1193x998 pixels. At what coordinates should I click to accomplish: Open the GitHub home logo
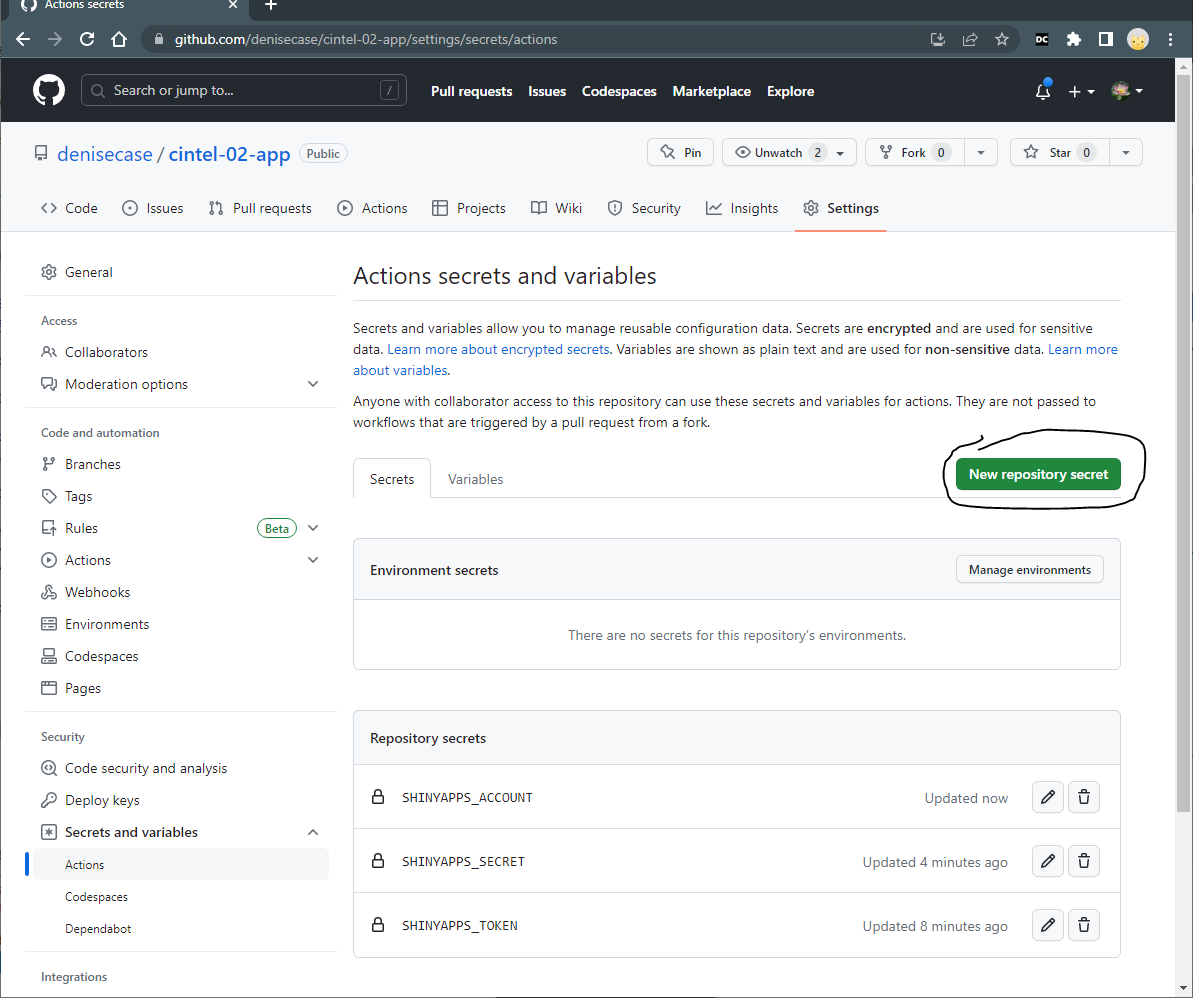(x=49, y=91)
